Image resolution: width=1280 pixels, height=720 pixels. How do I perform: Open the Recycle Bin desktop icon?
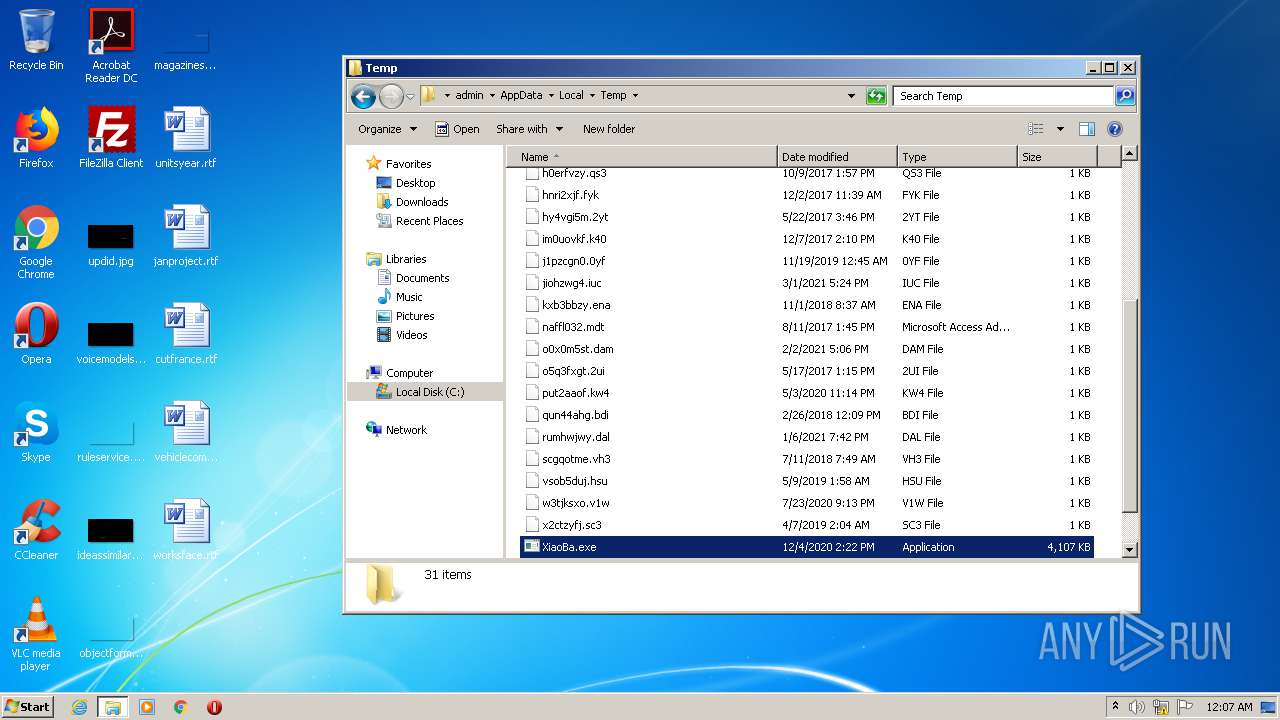pos(36,40)
